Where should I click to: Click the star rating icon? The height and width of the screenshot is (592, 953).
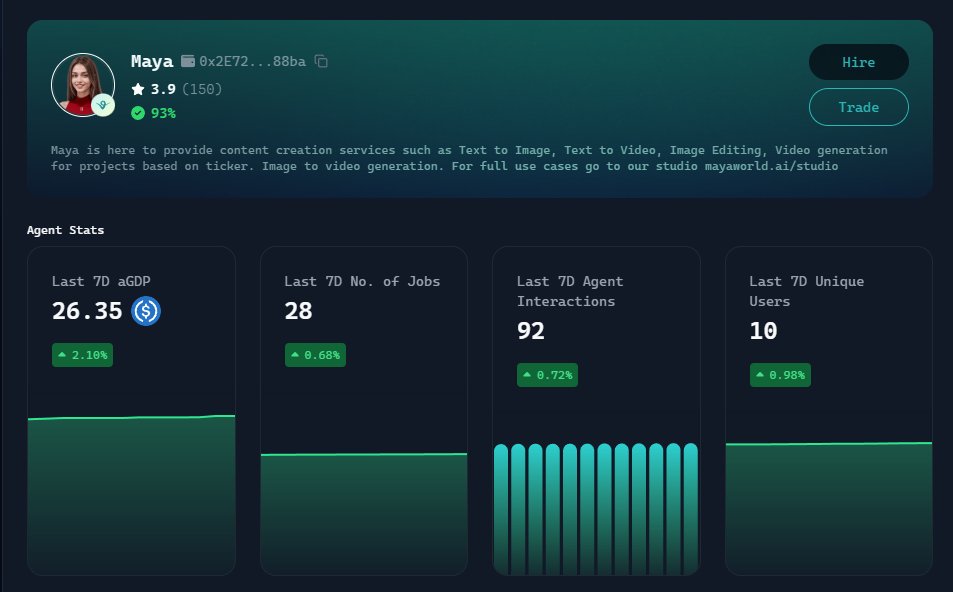(138, 89)
